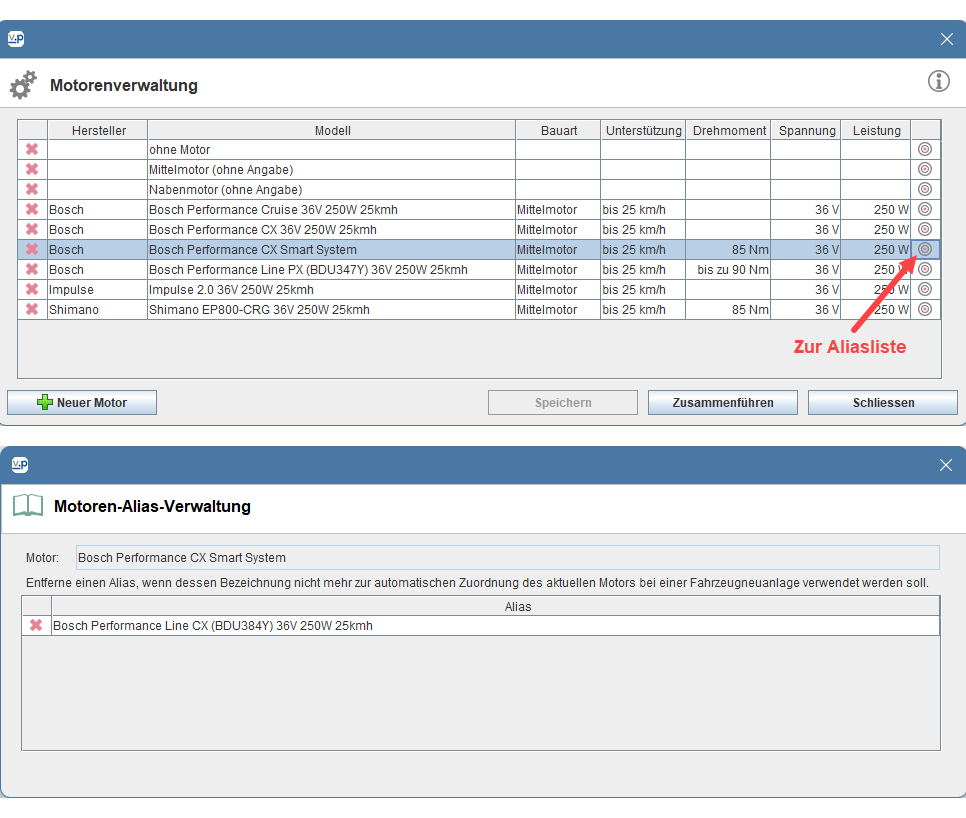Click 'bis 25 km/h' cell in Shimano row
This screenshot has height=818, width=966.
tap(643, 309)
